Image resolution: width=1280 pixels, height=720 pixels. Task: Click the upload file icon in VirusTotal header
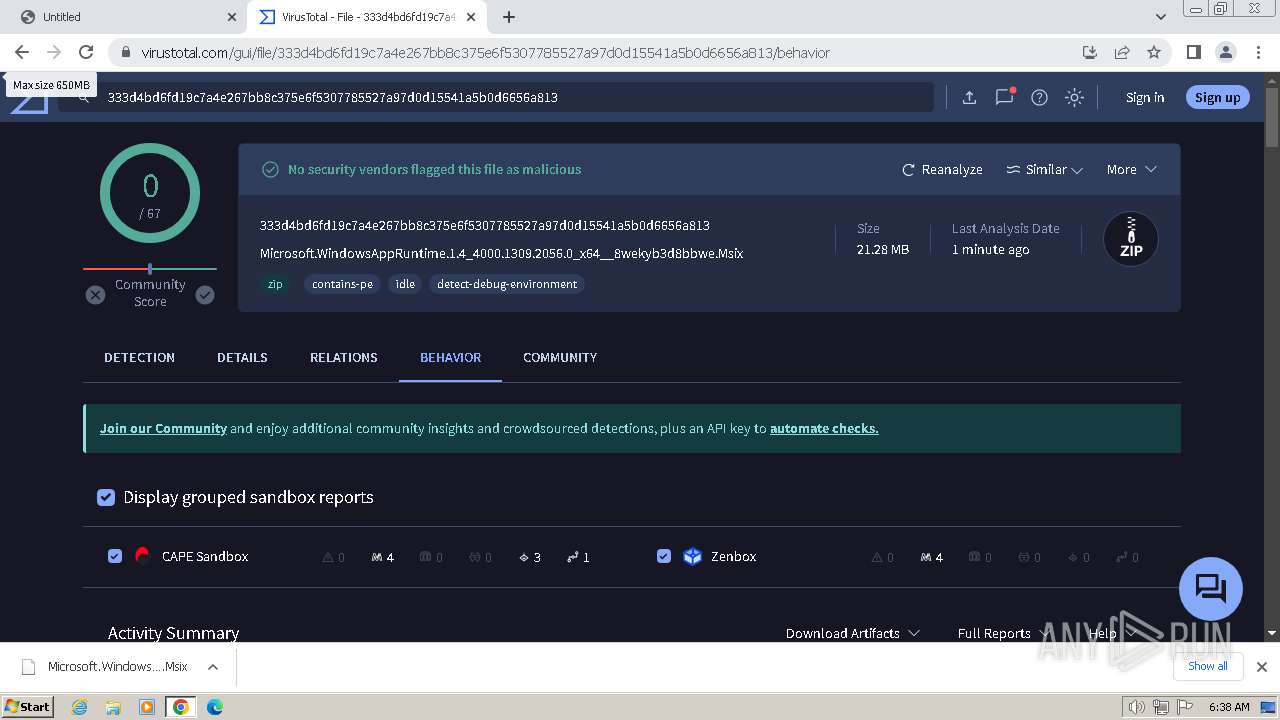[x=969, y=97]
